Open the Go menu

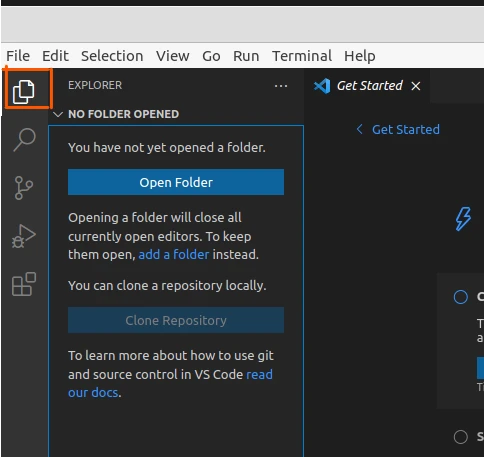pos(211,56)
